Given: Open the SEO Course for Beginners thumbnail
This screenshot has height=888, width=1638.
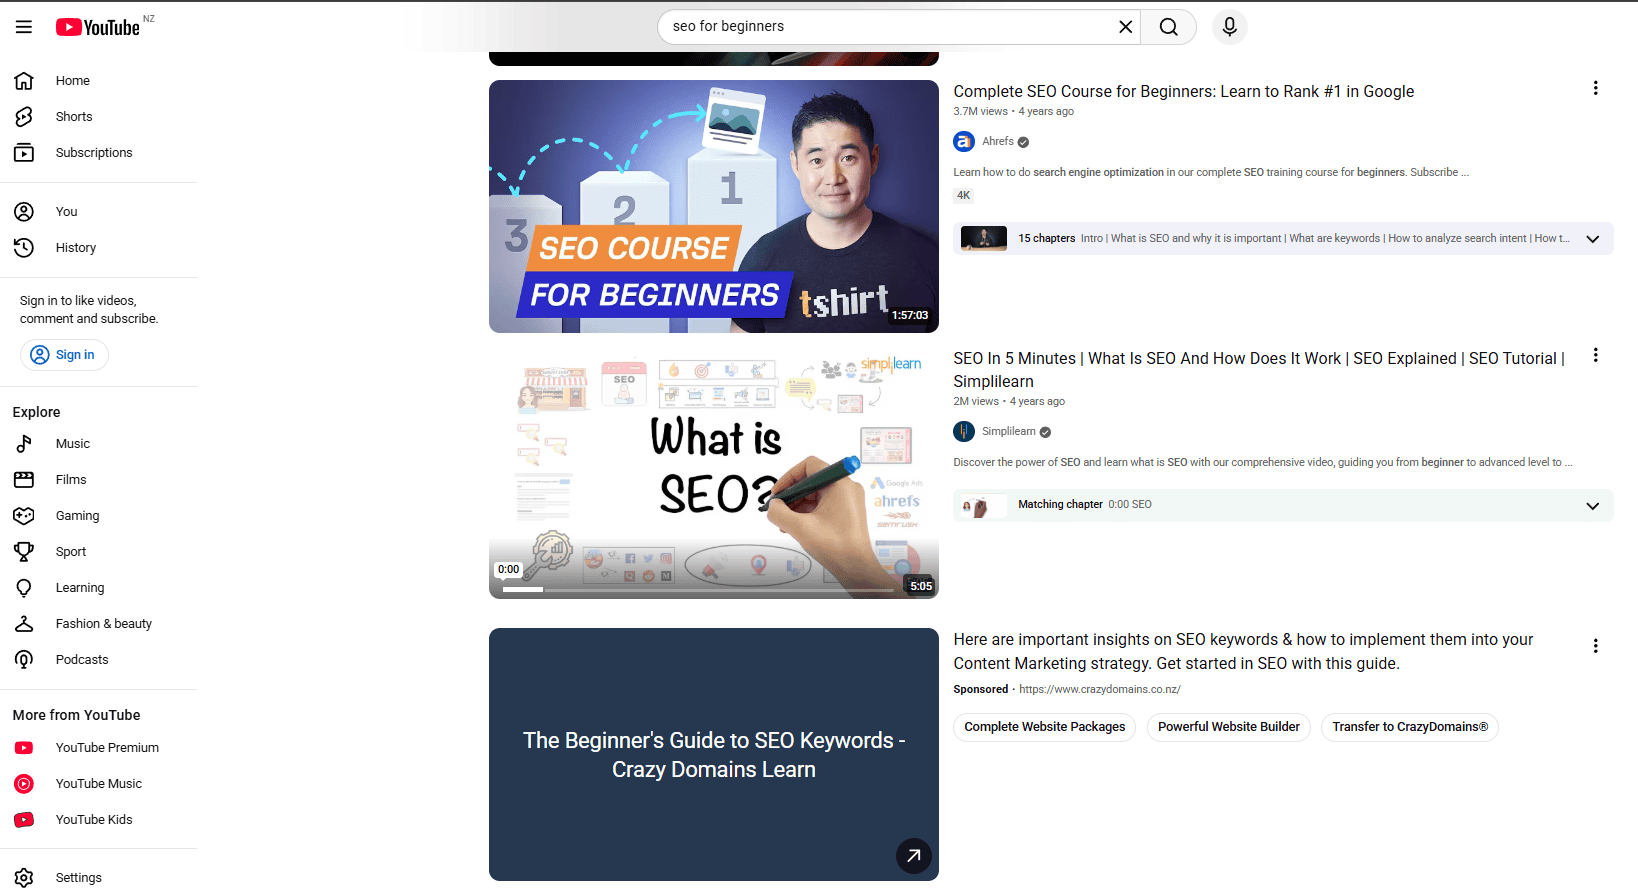Looking at the screenshot, I should (713, 206).
